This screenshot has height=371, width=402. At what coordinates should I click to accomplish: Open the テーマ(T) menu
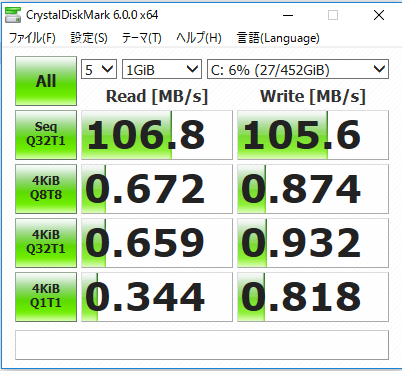[142, 38]
